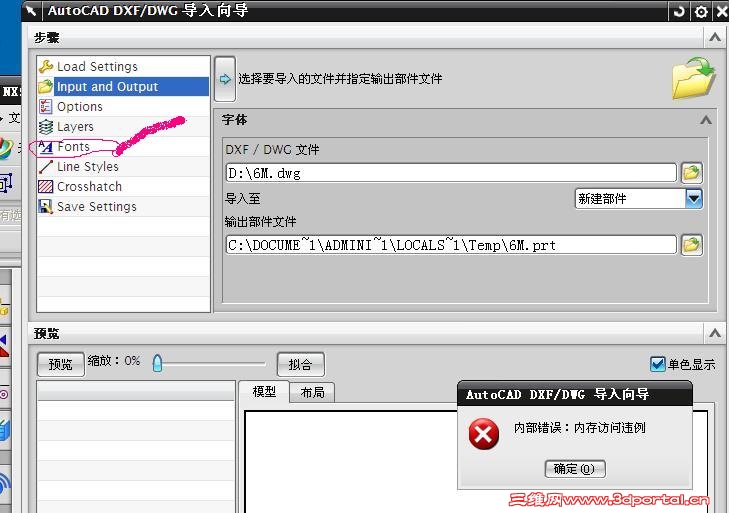This screenshot has width=729, height=513.
Task: Browse for the DXF/DWG input file
Action: click(692, 173)
